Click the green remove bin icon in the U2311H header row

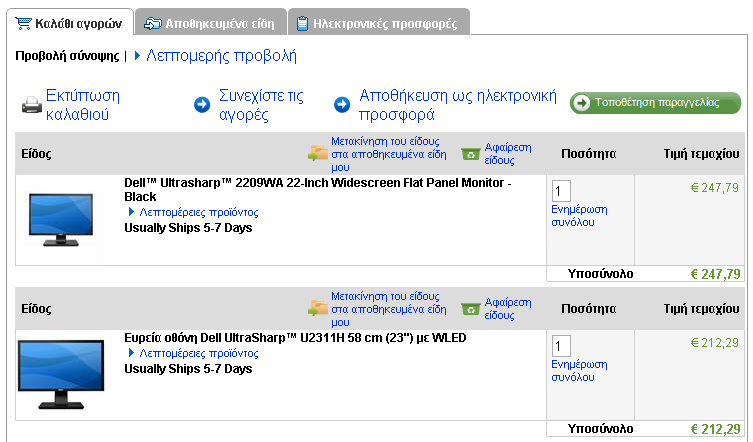(x=471, y=309)
